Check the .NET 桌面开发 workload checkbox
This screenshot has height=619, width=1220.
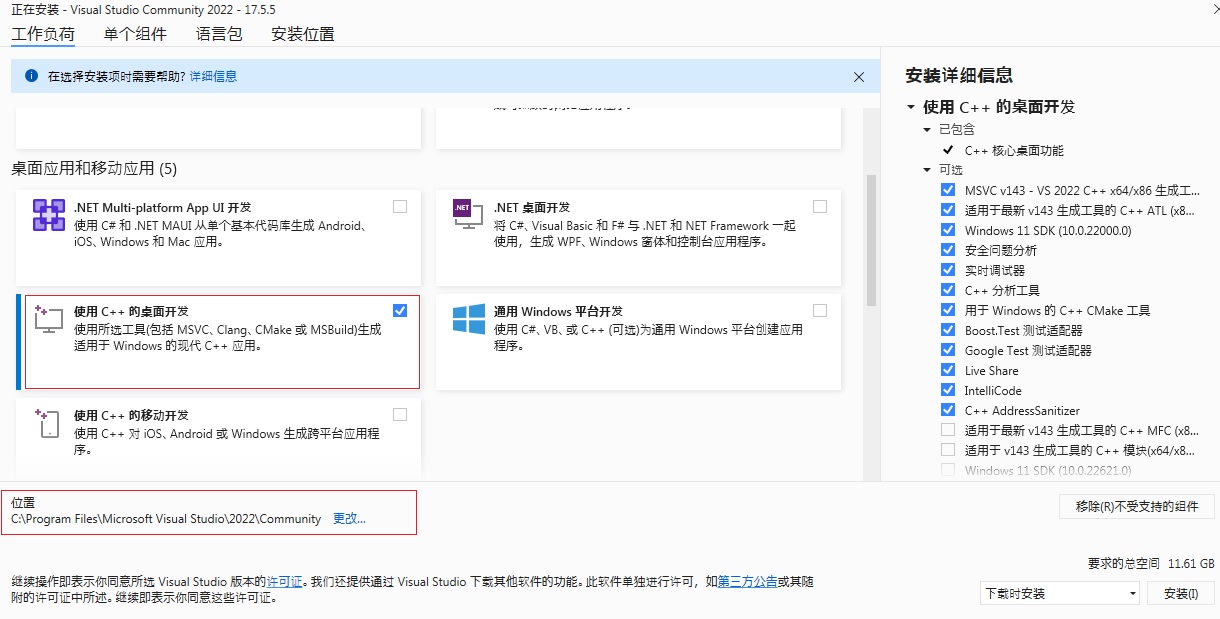[x=820, y=207]
